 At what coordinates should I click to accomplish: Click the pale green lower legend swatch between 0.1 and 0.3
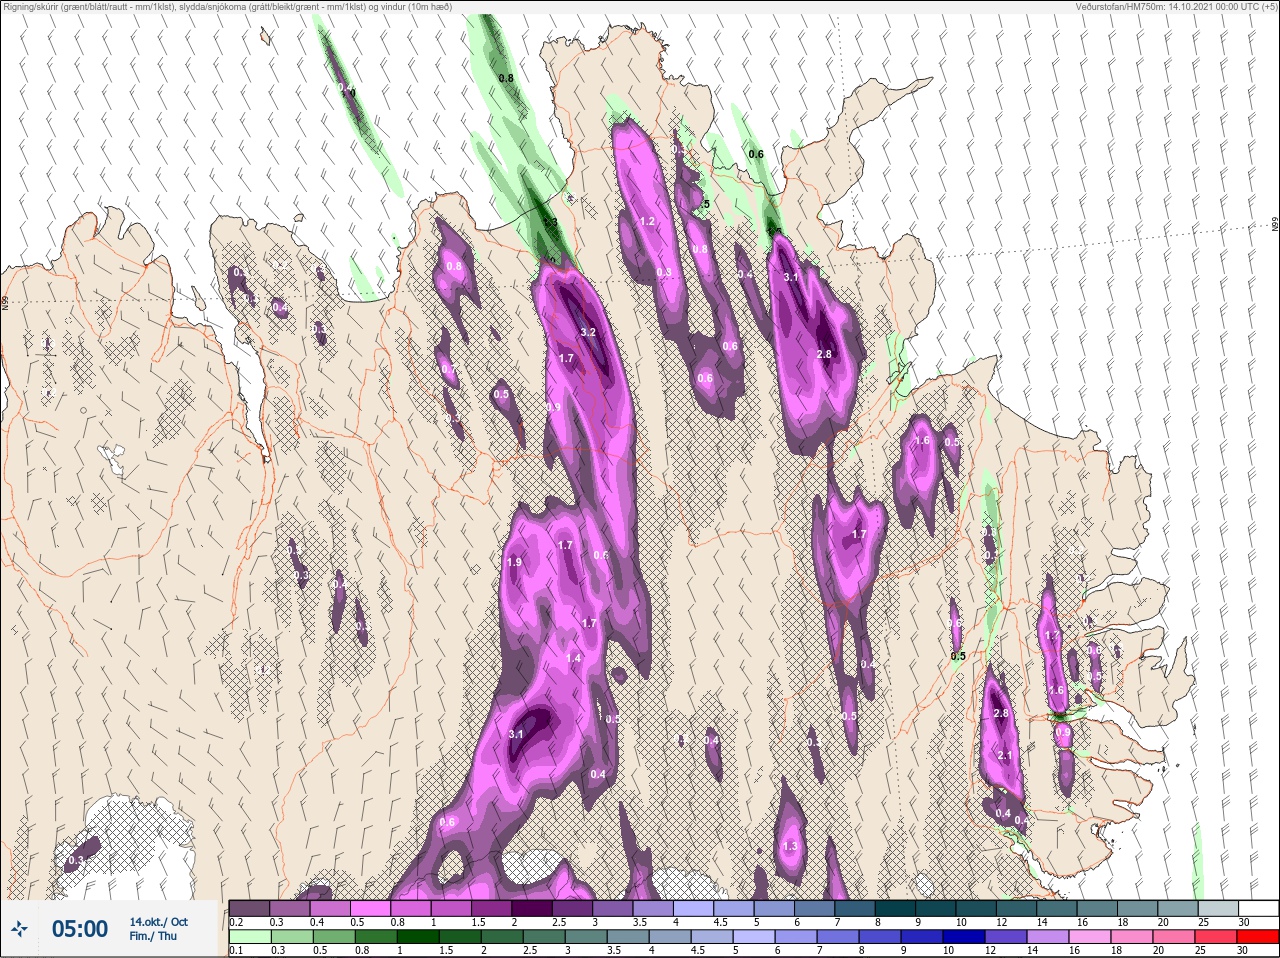(x=249, y=938)
